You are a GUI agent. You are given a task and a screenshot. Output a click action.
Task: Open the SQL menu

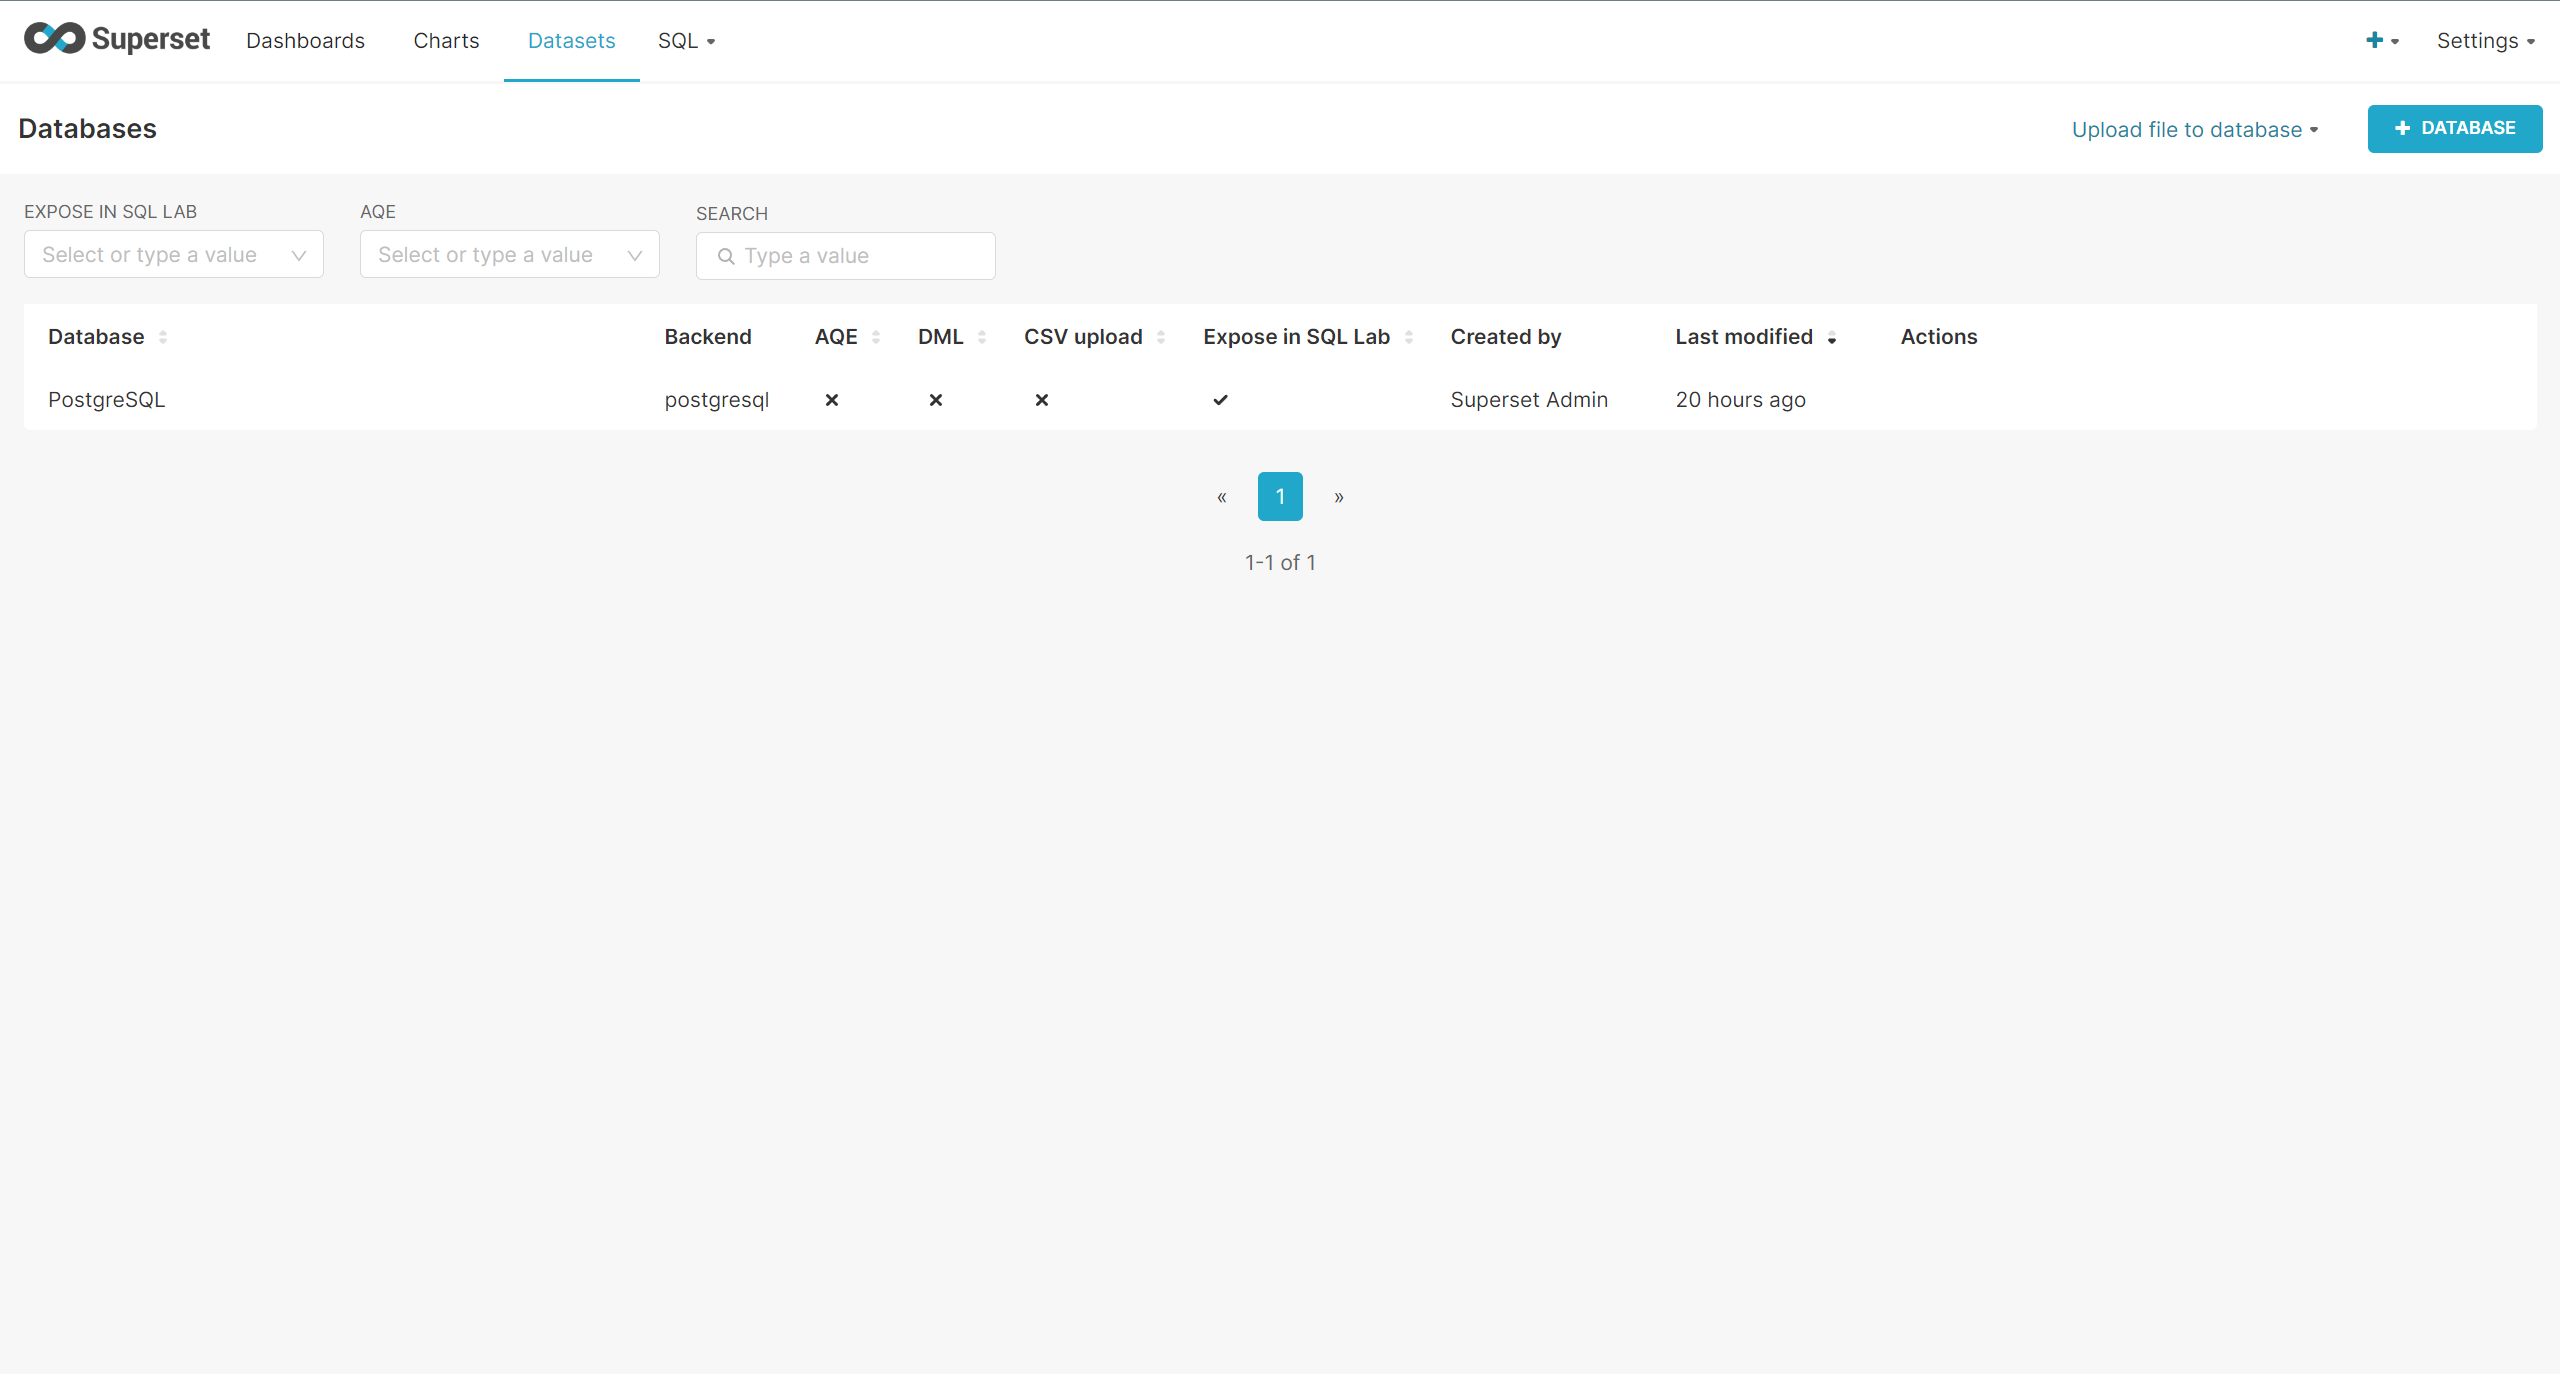tap(686, 41)
